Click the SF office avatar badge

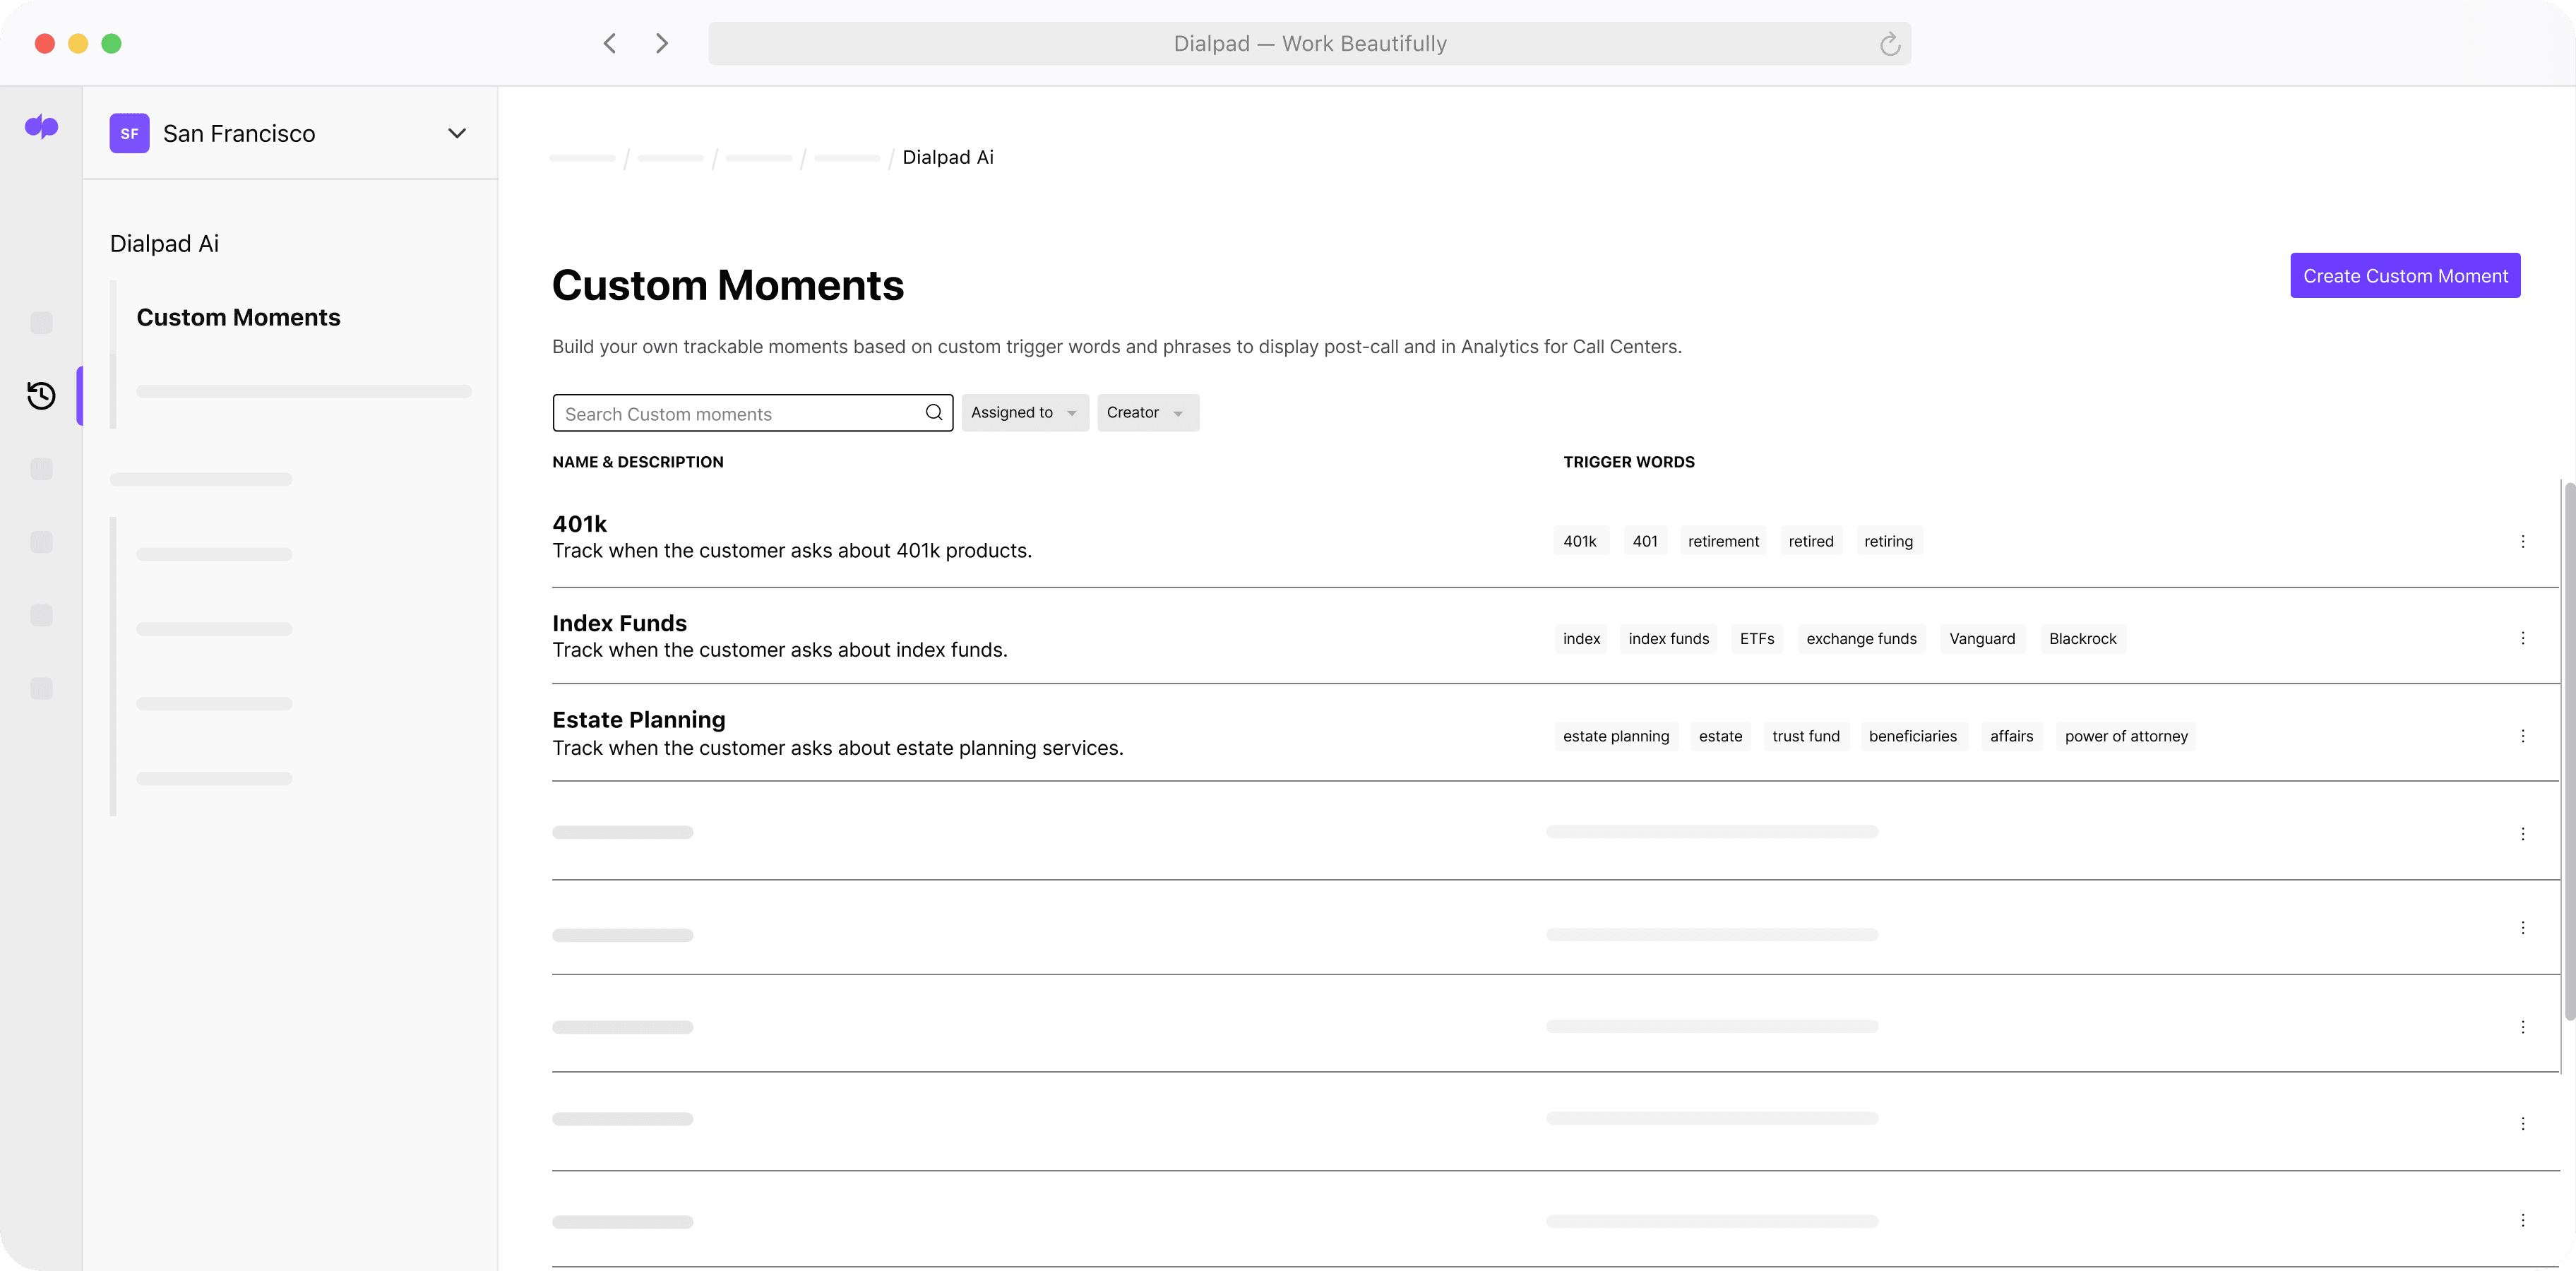tap(129, 133)
